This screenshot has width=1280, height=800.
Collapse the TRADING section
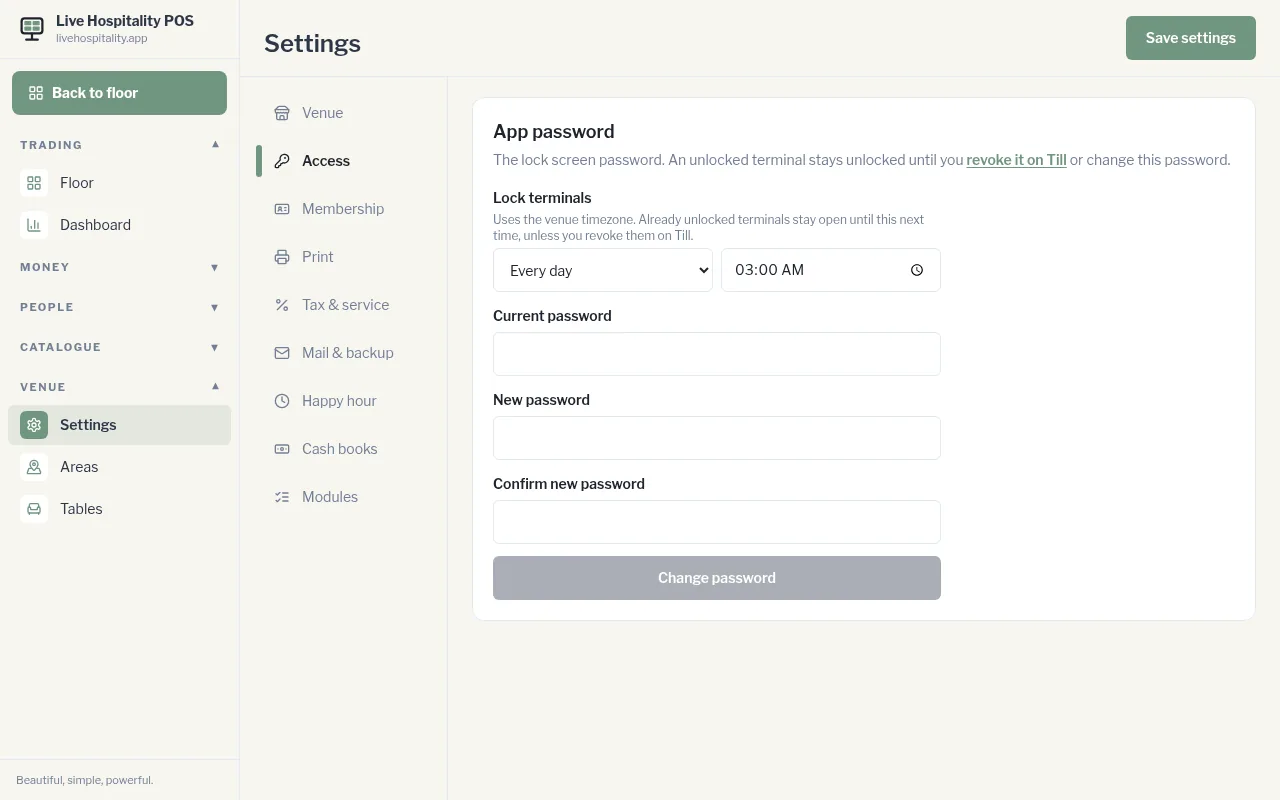tap(119, 145)
